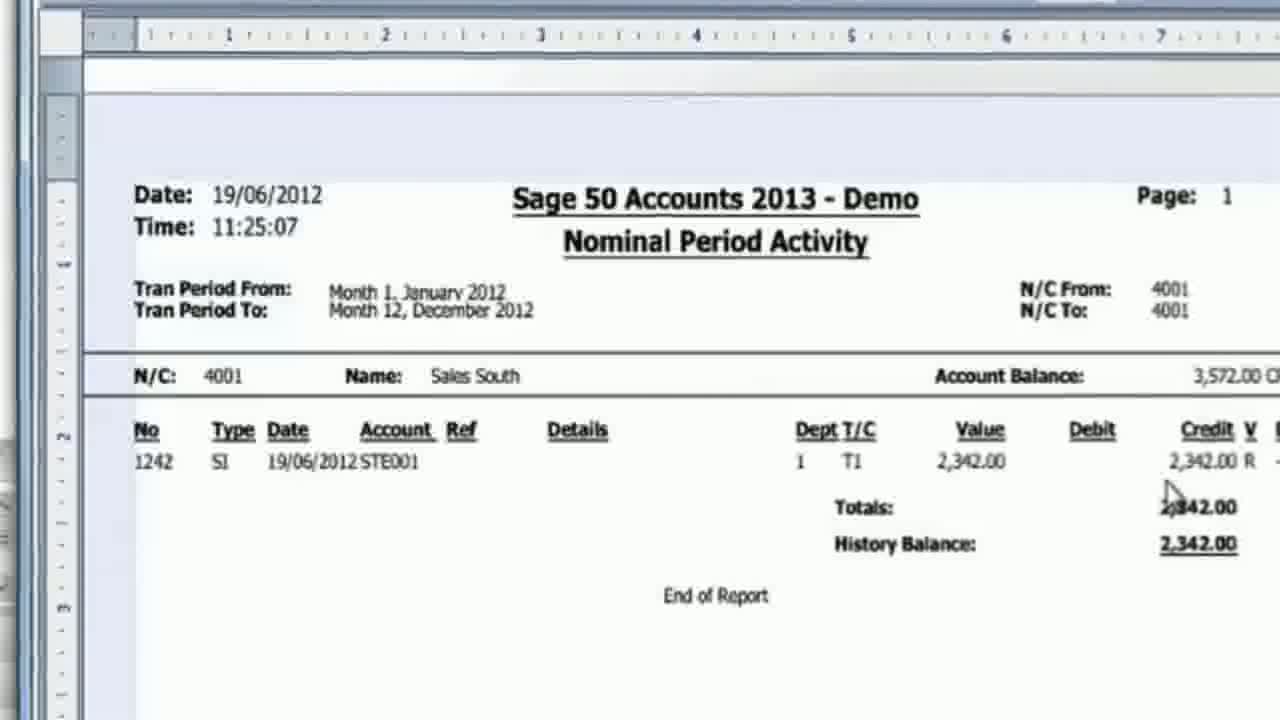The width and height of the screenshot is (1280, 720).
Task: Click the 'End of Report' text
Action: (x=716, y=596)
